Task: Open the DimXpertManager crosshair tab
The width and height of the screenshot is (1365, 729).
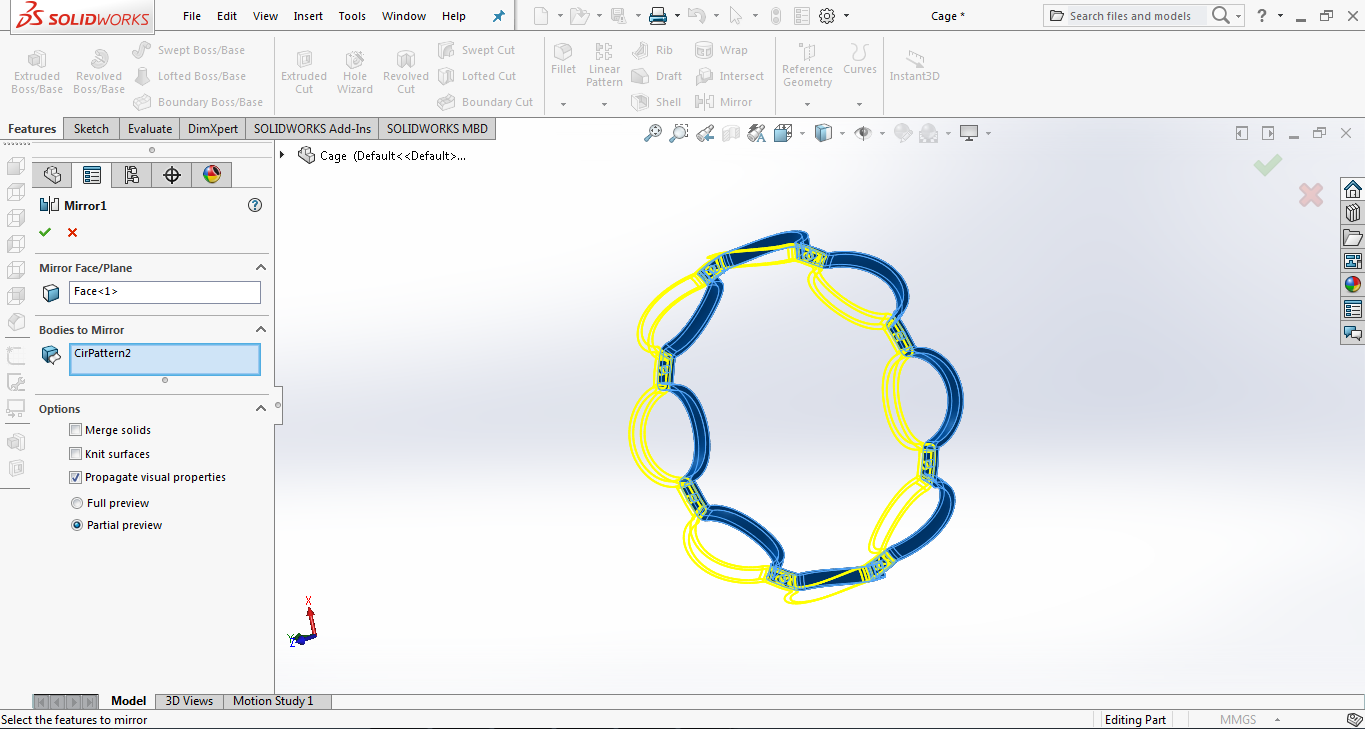Action: [172, 175]
